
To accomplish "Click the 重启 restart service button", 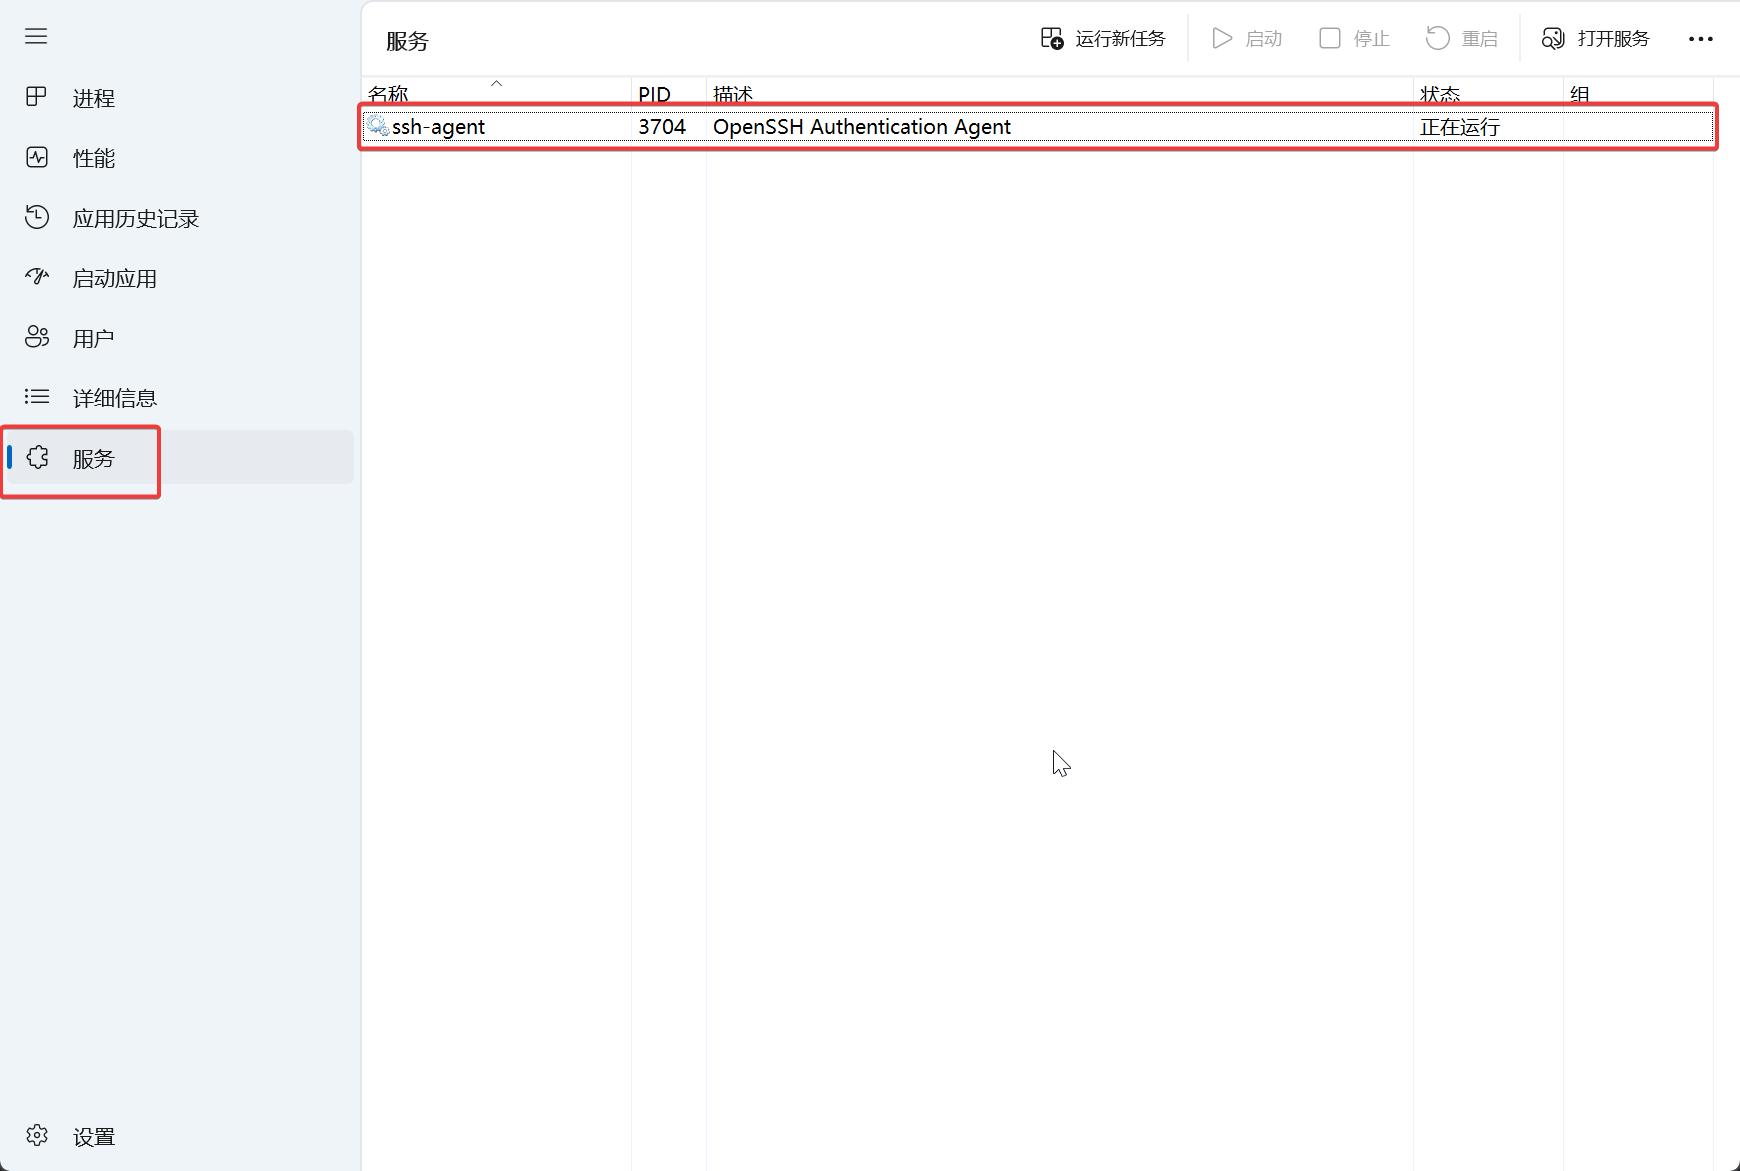I will pos(1462,39).
